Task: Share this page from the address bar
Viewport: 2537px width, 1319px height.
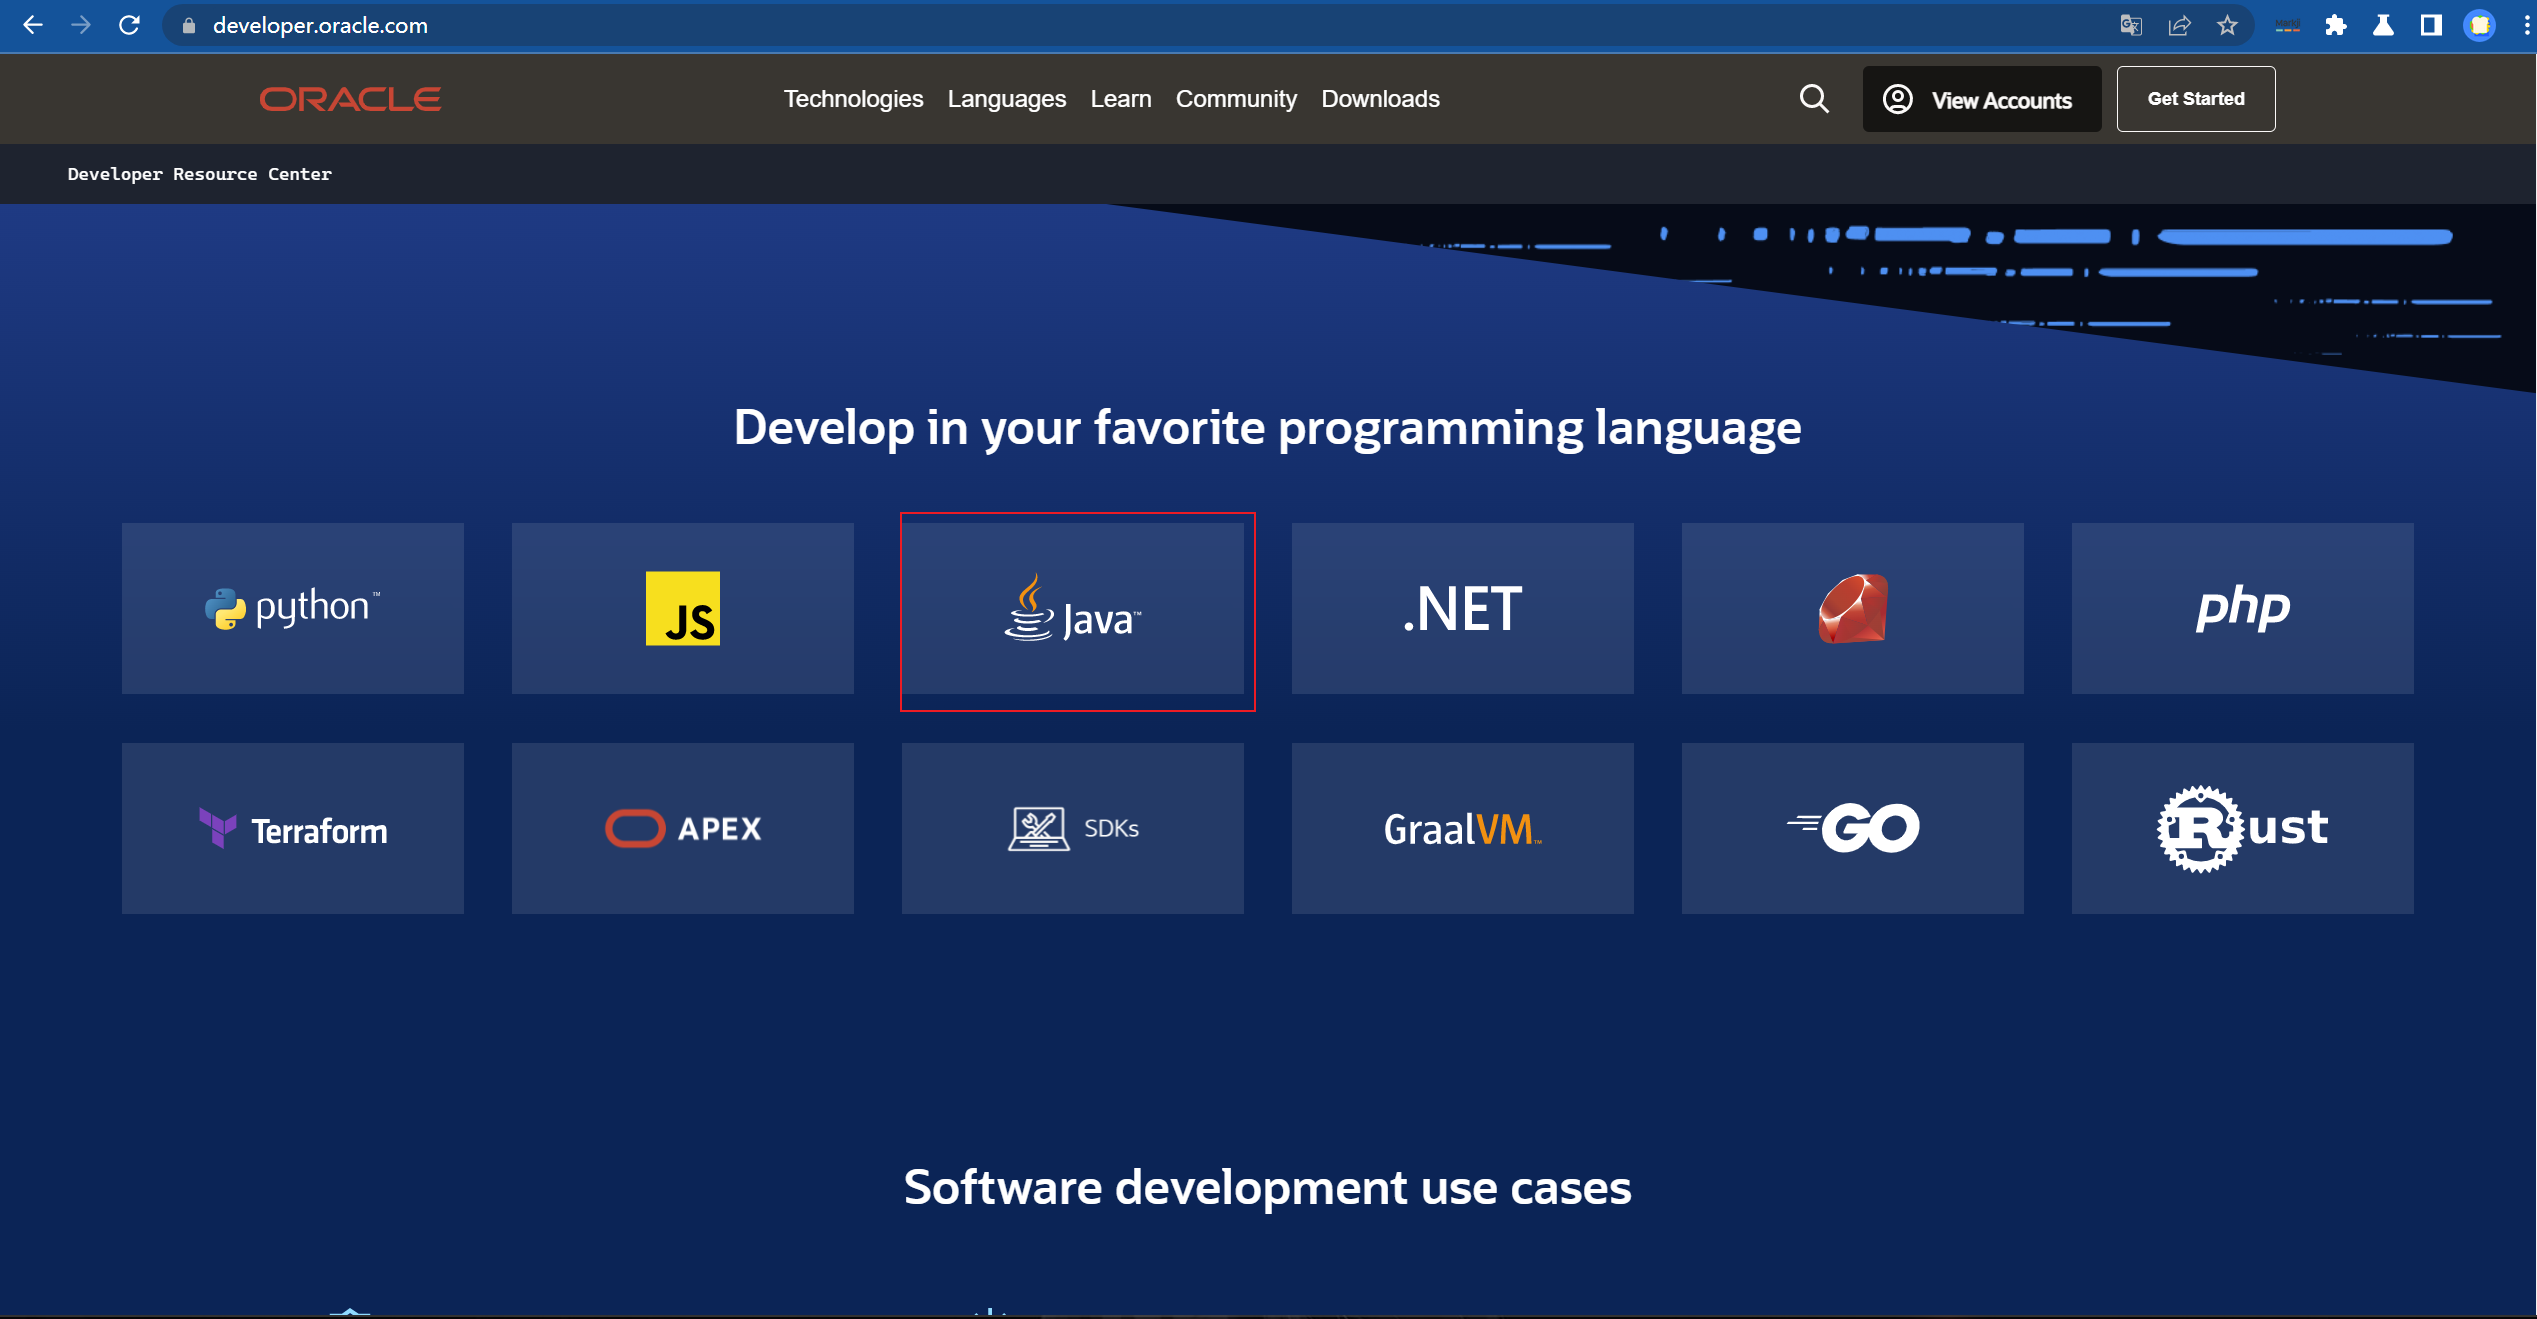Action: tap(2179, 26)
